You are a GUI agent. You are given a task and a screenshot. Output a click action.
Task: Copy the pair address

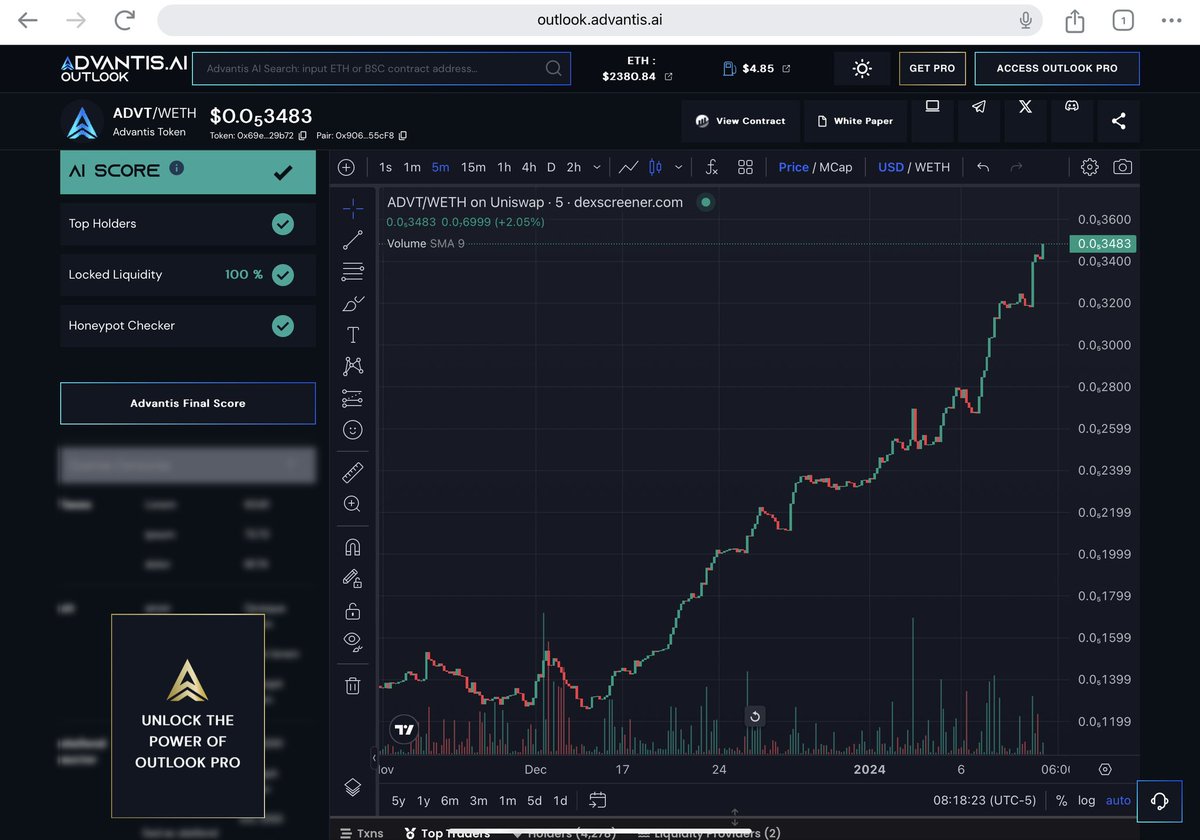coord(403,135)
